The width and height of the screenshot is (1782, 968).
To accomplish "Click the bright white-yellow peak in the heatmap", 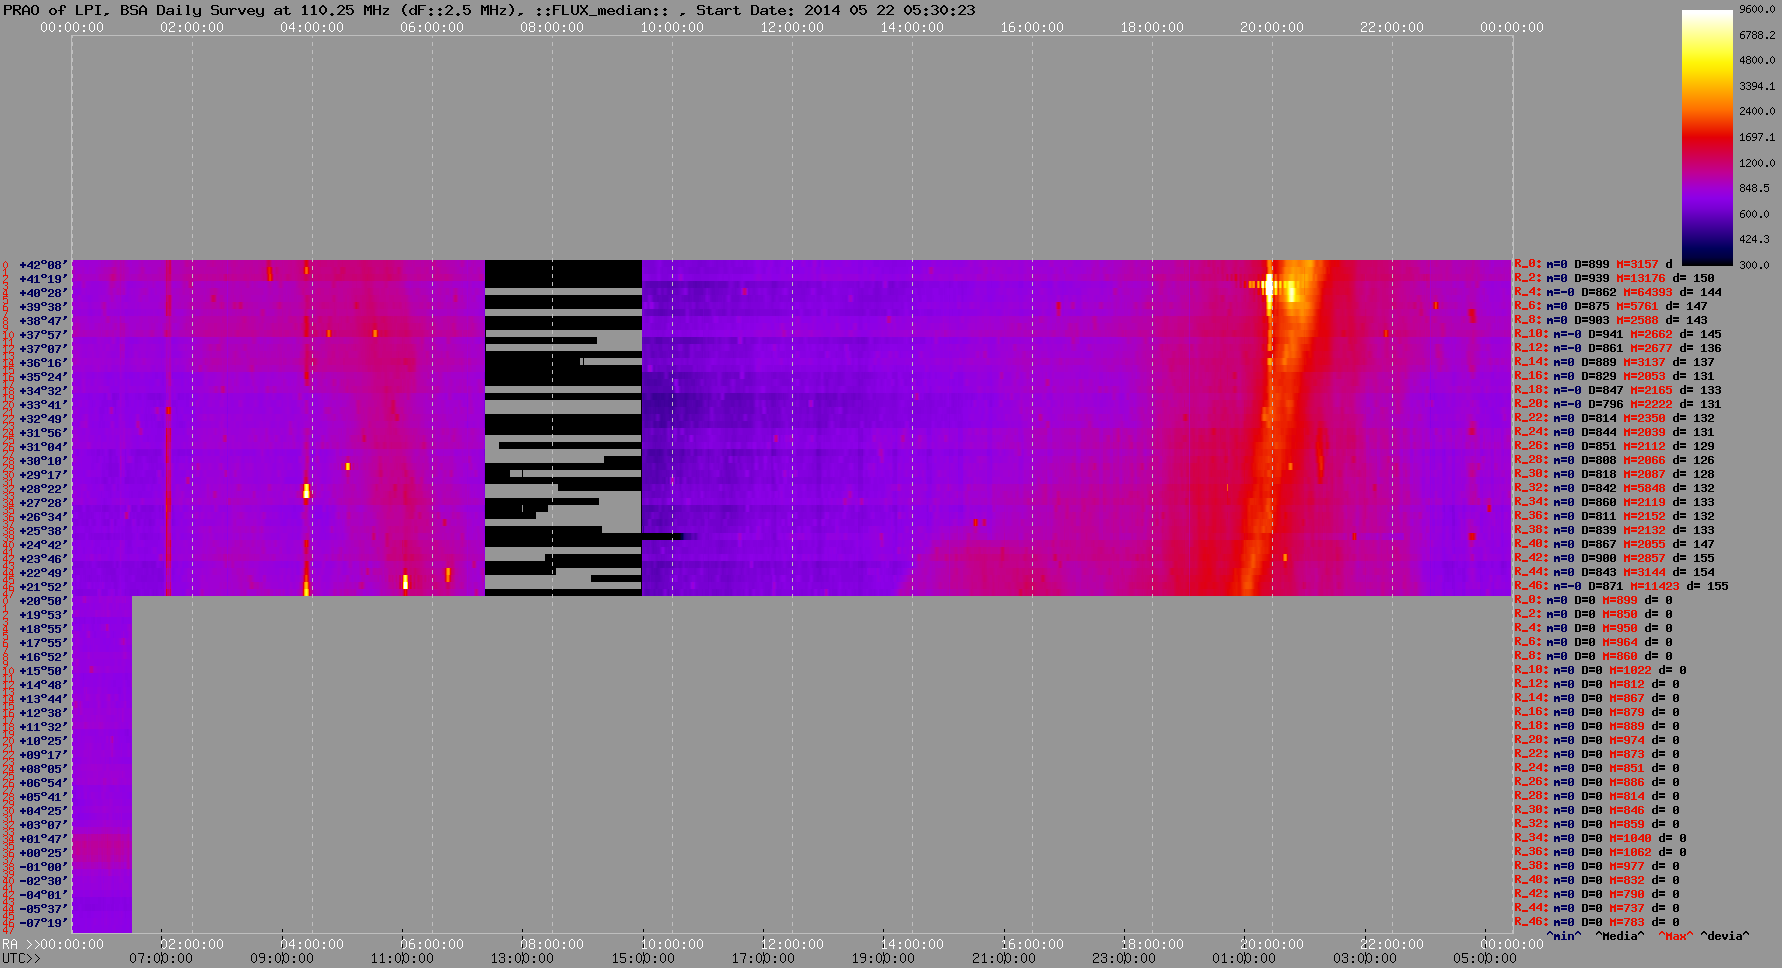I will (1271, 286).
